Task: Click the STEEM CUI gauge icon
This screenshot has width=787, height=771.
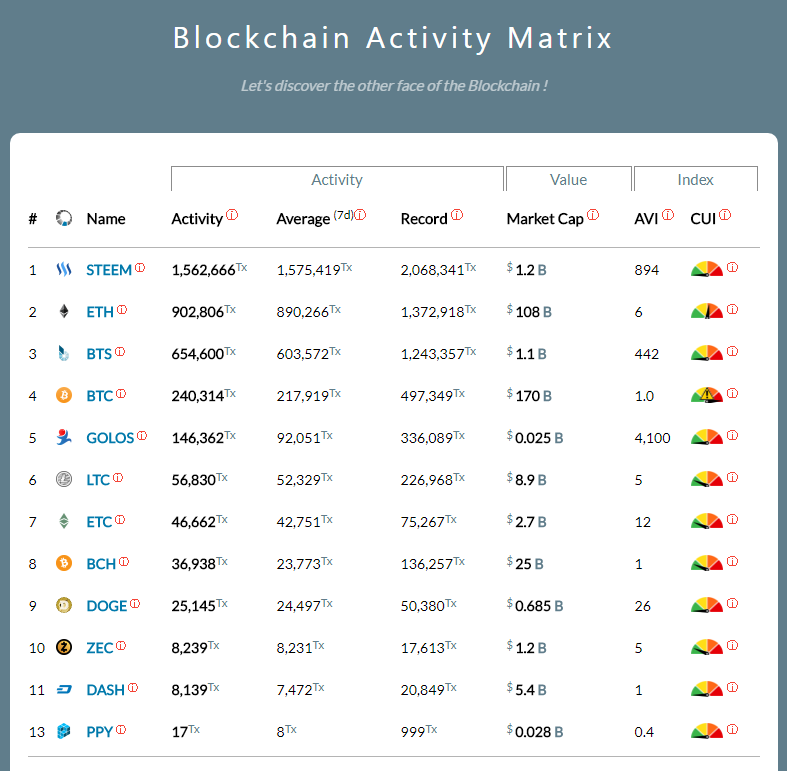Action: pos(707,269)
